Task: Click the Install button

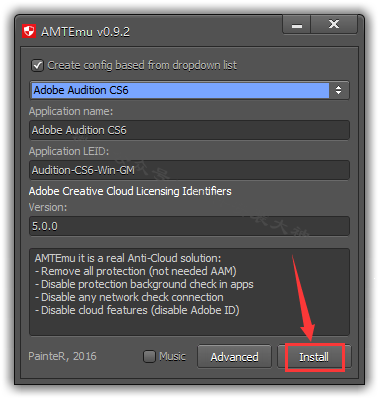Action: [x=314, y=357]
